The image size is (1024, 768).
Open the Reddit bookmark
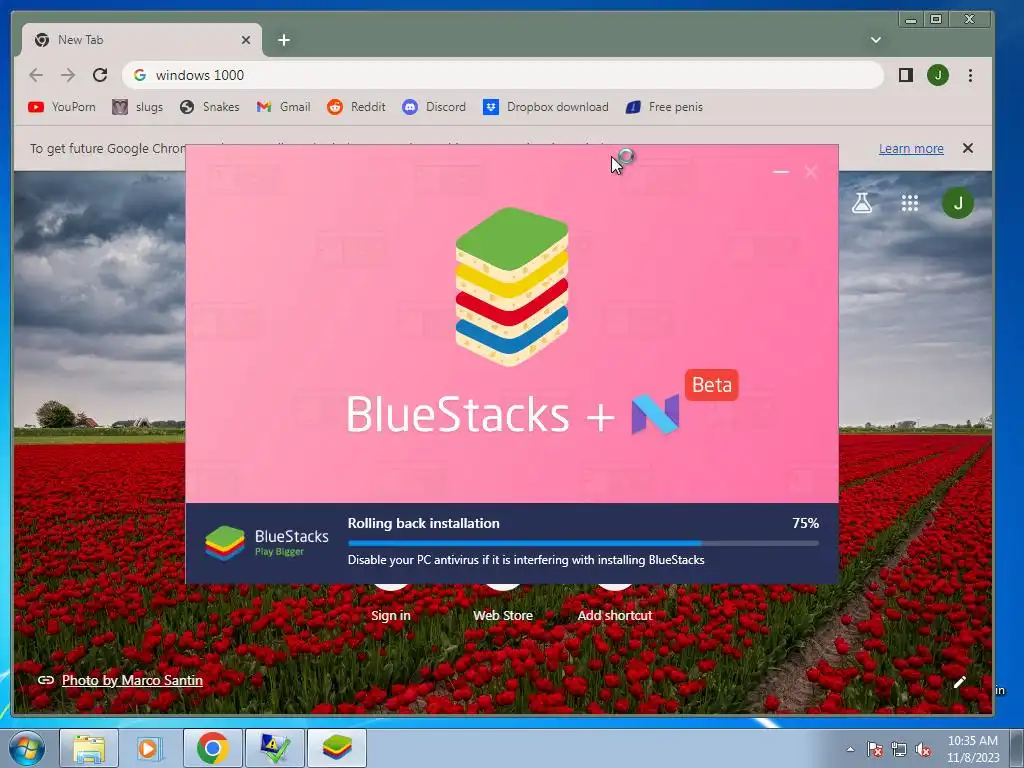click(x=357, y=107)
